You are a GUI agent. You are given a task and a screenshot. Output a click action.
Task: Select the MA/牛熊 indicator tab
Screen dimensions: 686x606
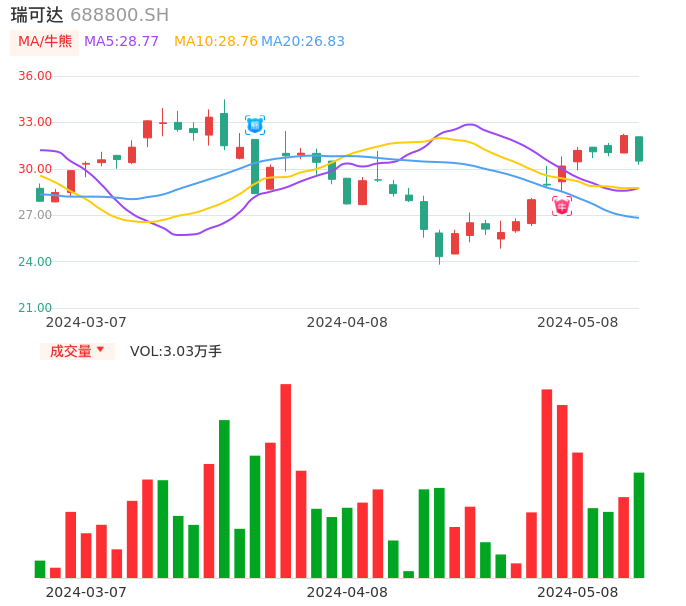tap(45, 42)
